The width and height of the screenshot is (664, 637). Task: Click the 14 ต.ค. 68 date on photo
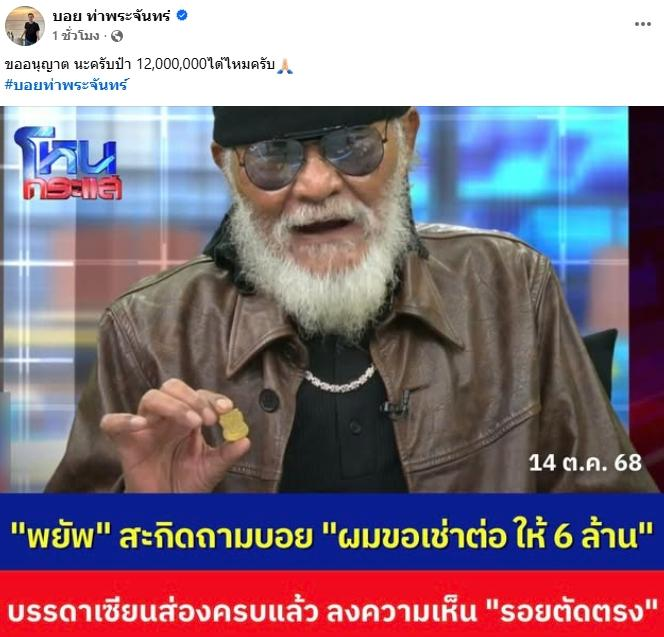(x=585, y=463)
